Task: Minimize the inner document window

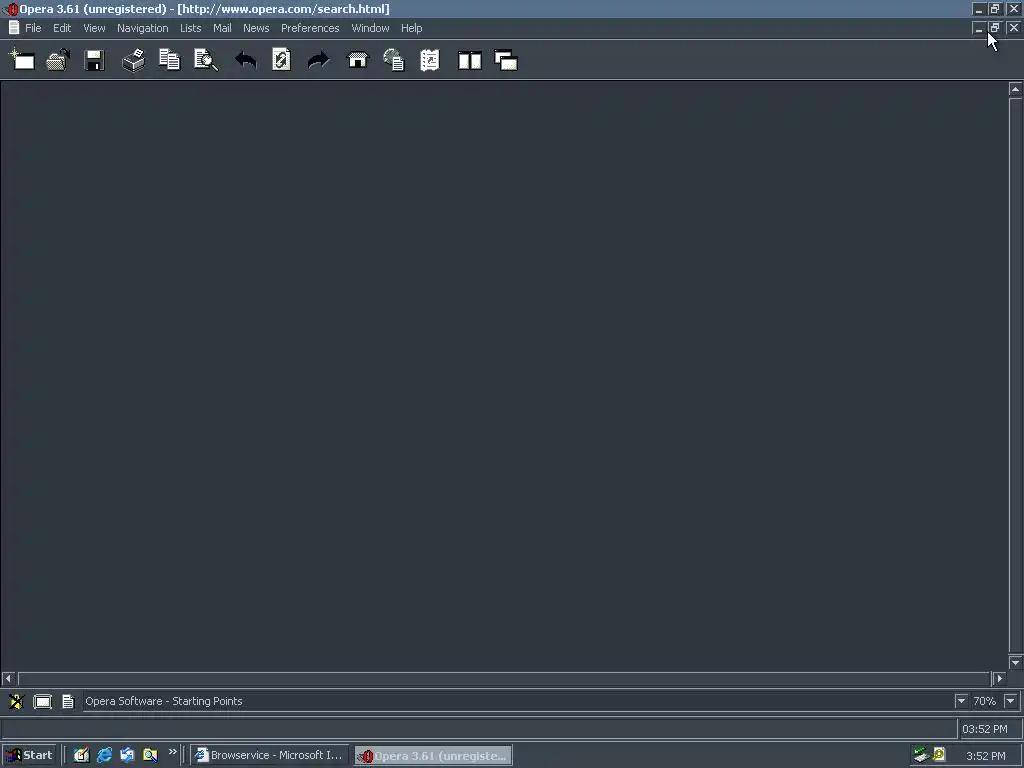Action: [x=978, y=28]
